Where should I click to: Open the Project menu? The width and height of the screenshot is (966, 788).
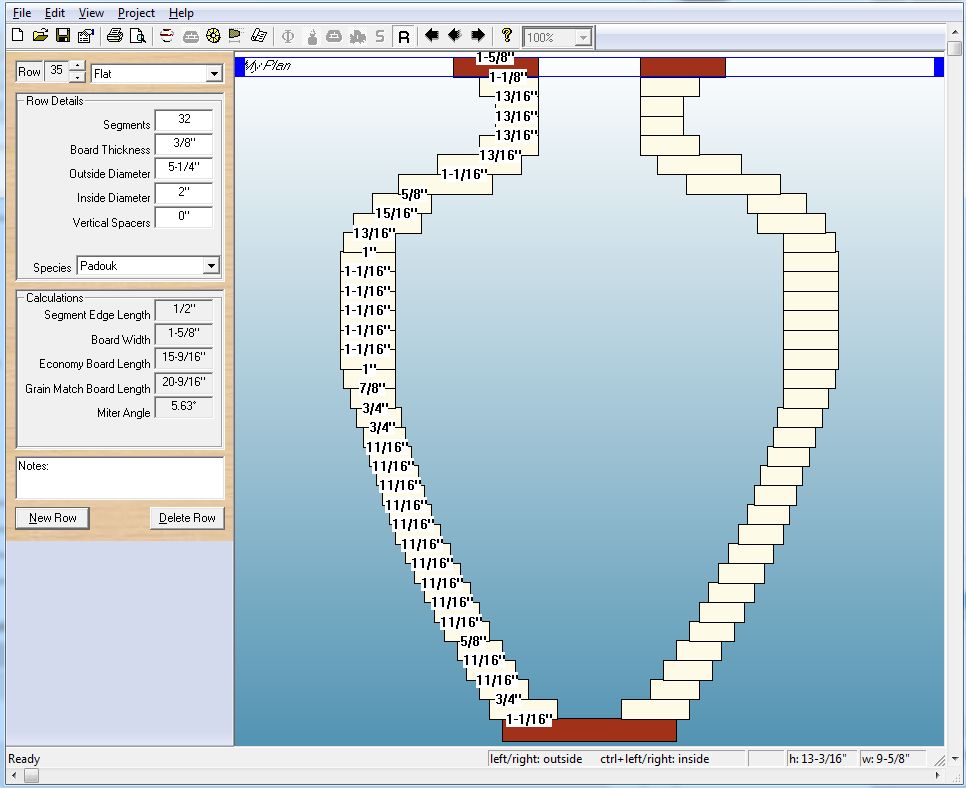coord(136,13)
